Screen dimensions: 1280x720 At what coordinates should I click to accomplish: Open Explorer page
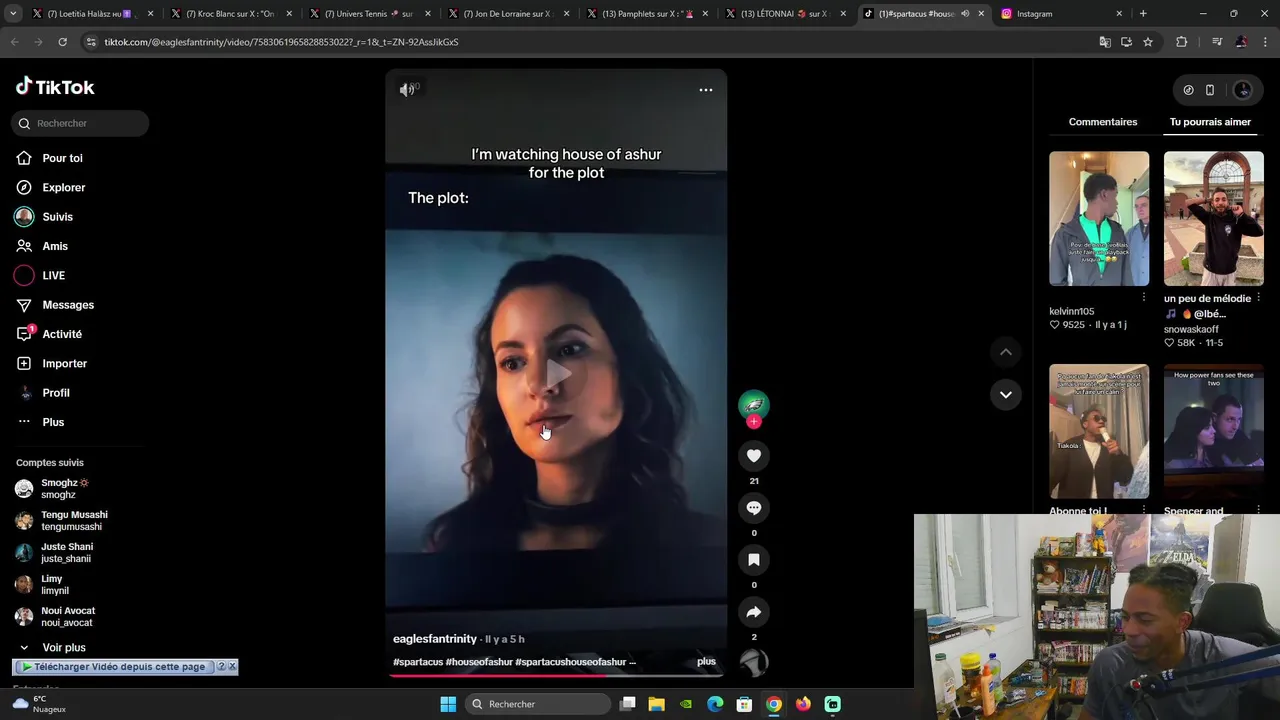tap(64, 187)
